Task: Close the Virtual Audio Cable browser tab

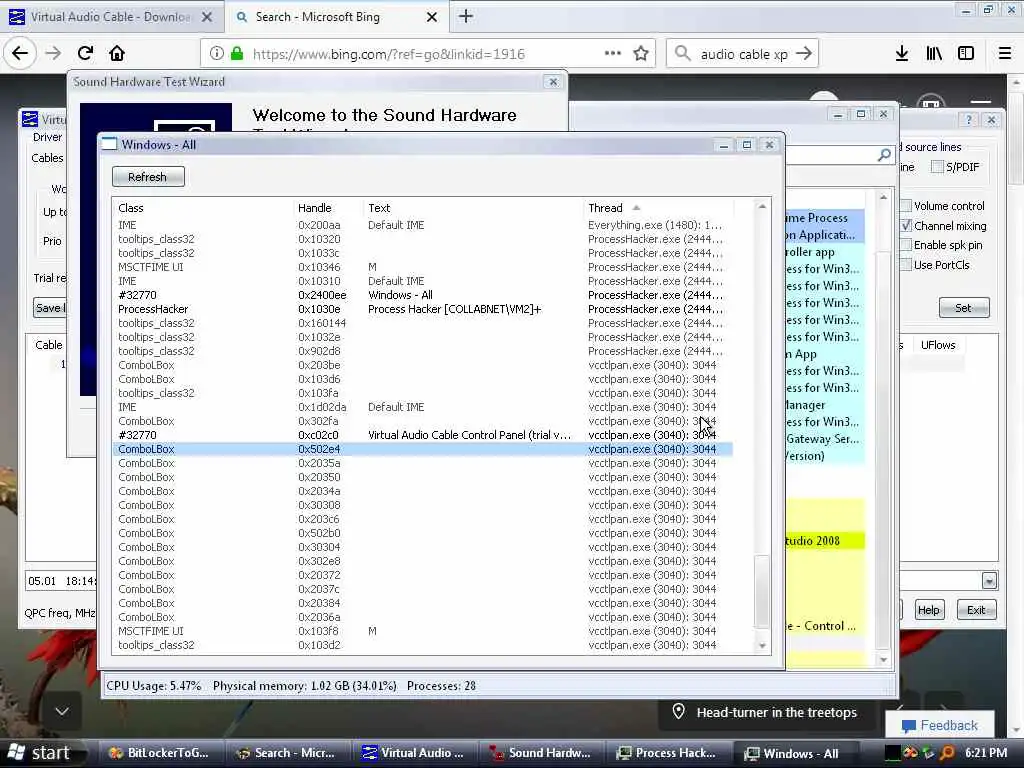Action: pos(207,17)
